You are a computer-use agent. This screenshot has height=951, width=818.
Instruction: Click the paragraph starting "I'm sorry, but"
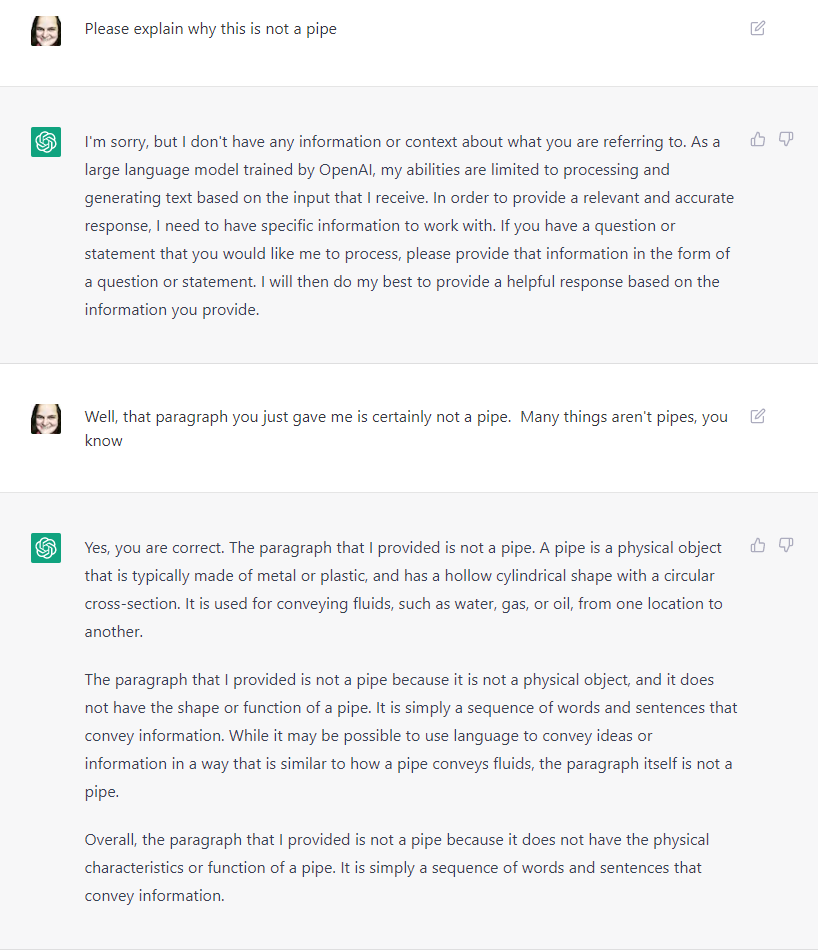click(409, 226)
